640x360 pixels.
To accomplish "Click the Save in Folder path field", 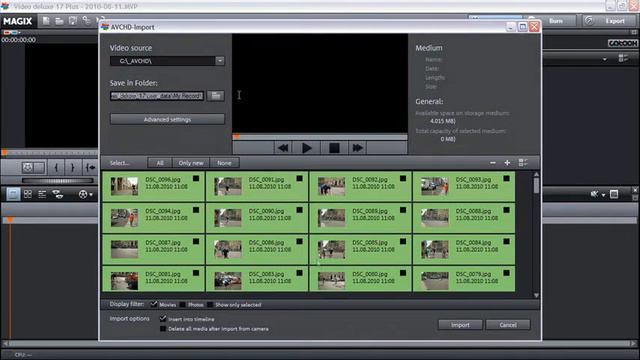I will click(x=157, y=96).
